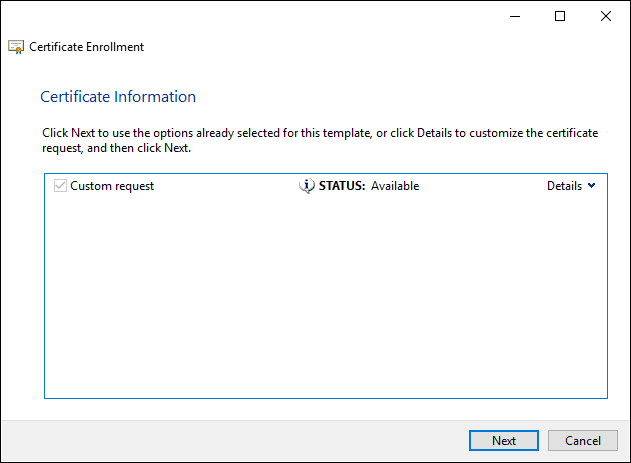Click the Certificate Enrollment title text
This screenshot has height=463, width=631.
point(87,47)
